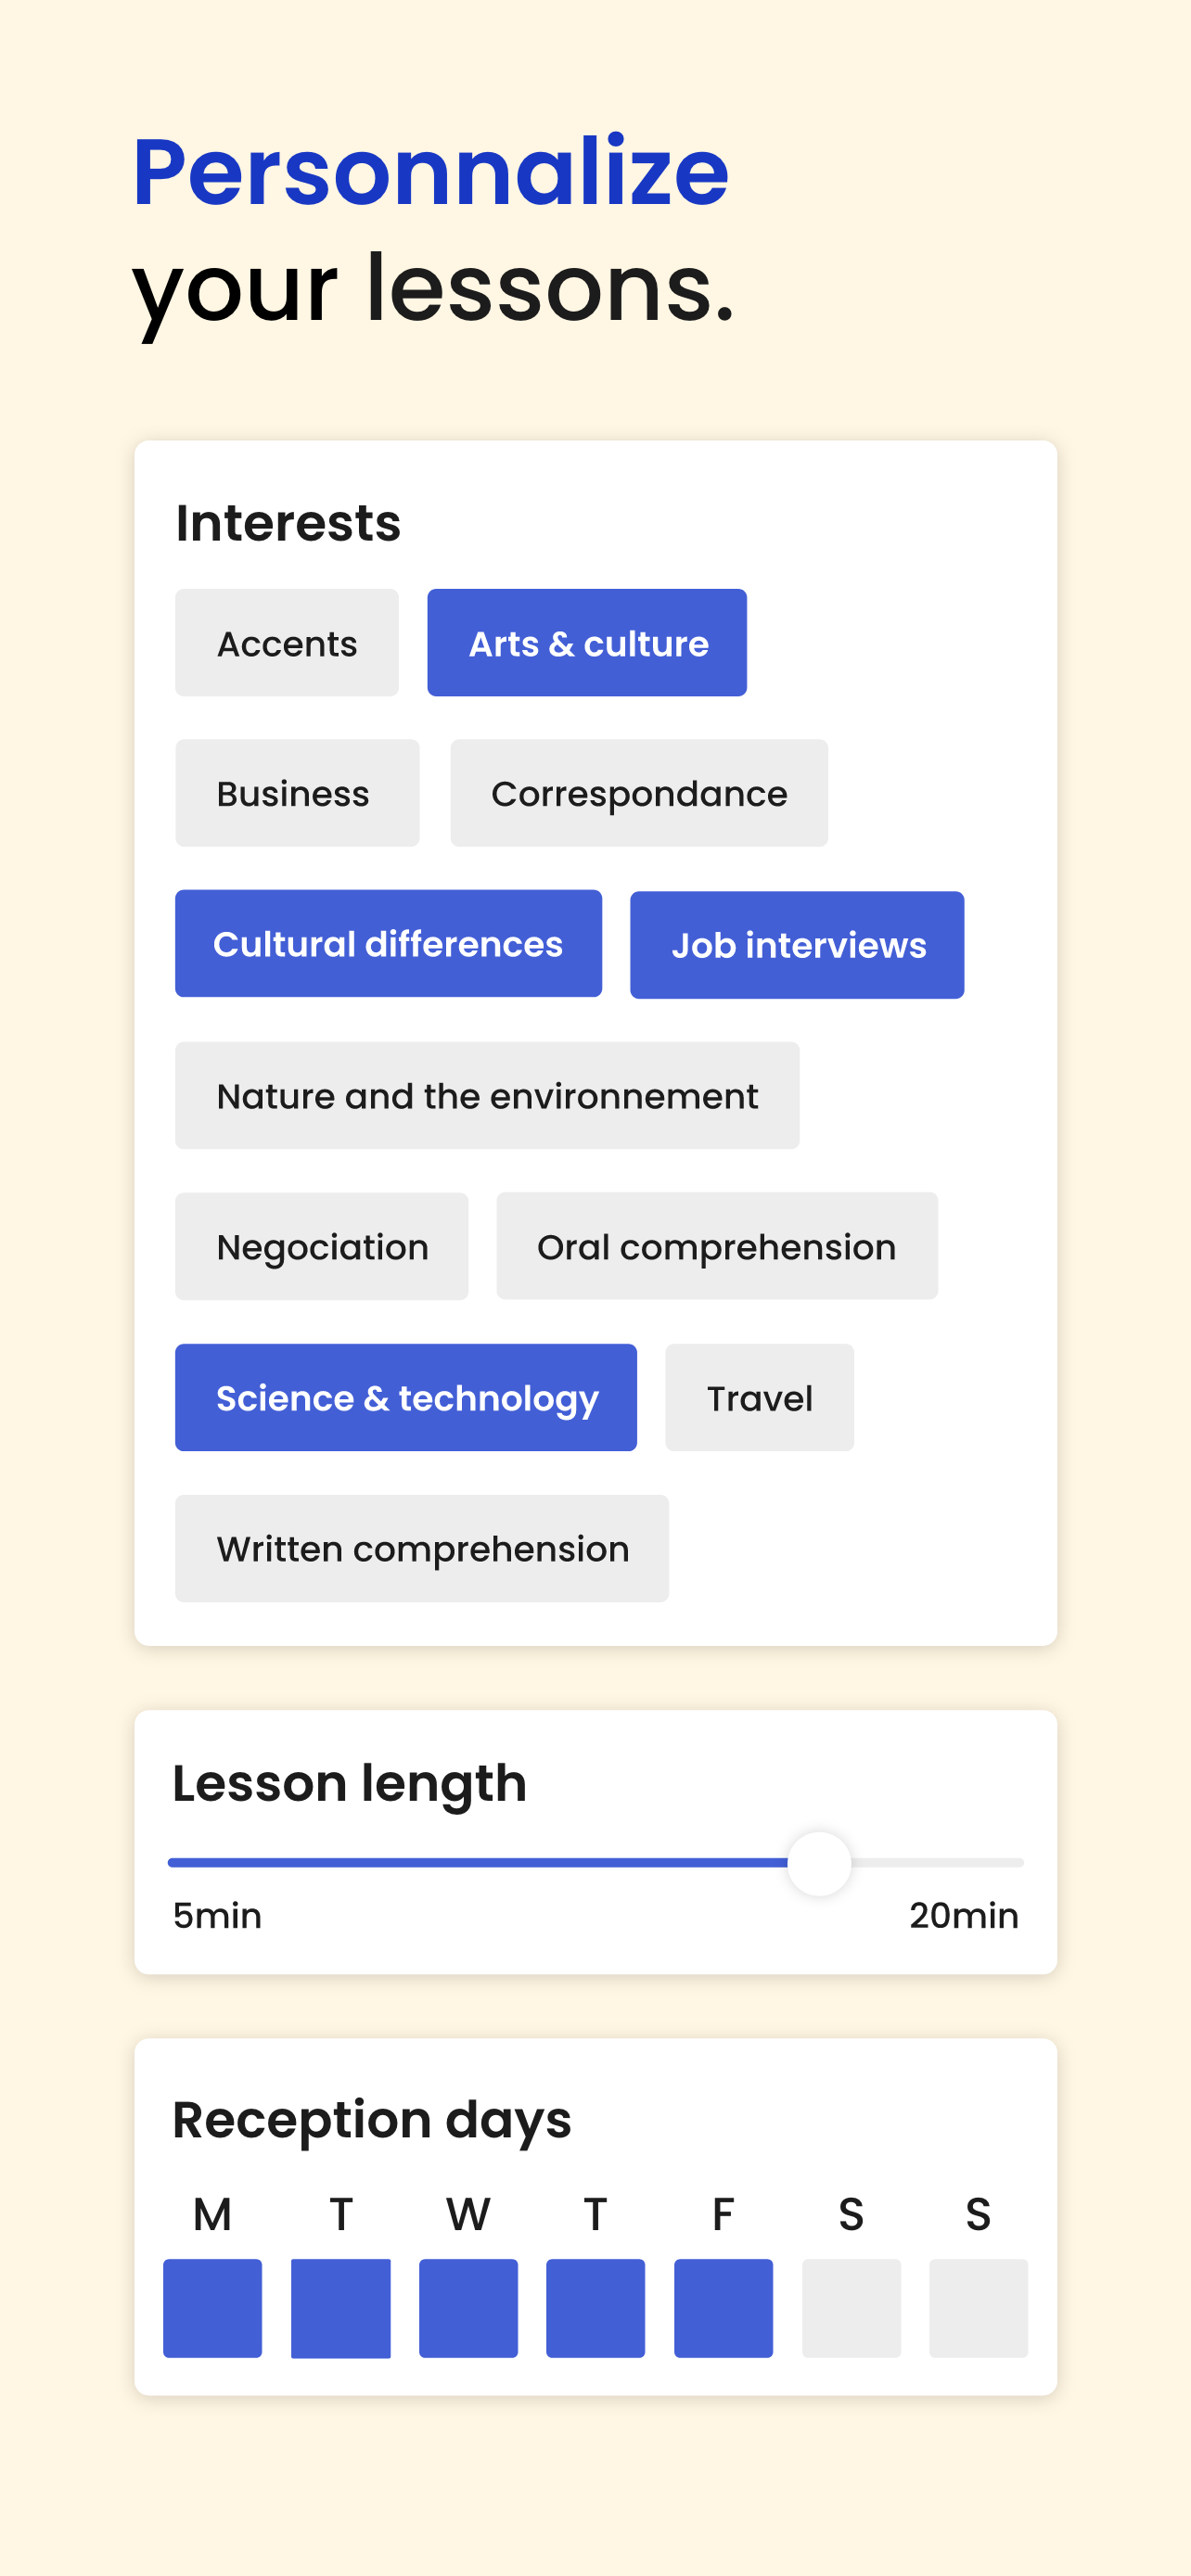
Task: Enable Saturday reception day box
Action: point(851,2308)
